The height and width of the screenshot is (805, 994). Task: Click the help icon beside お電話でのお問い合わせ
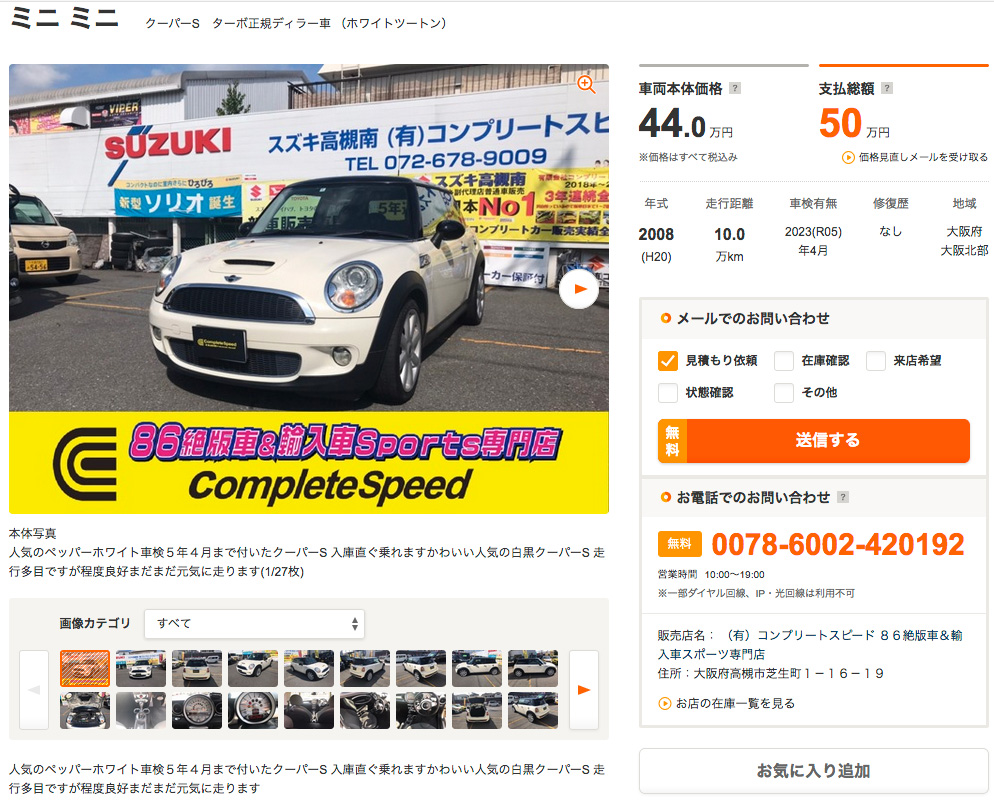(x=843, y=497)
